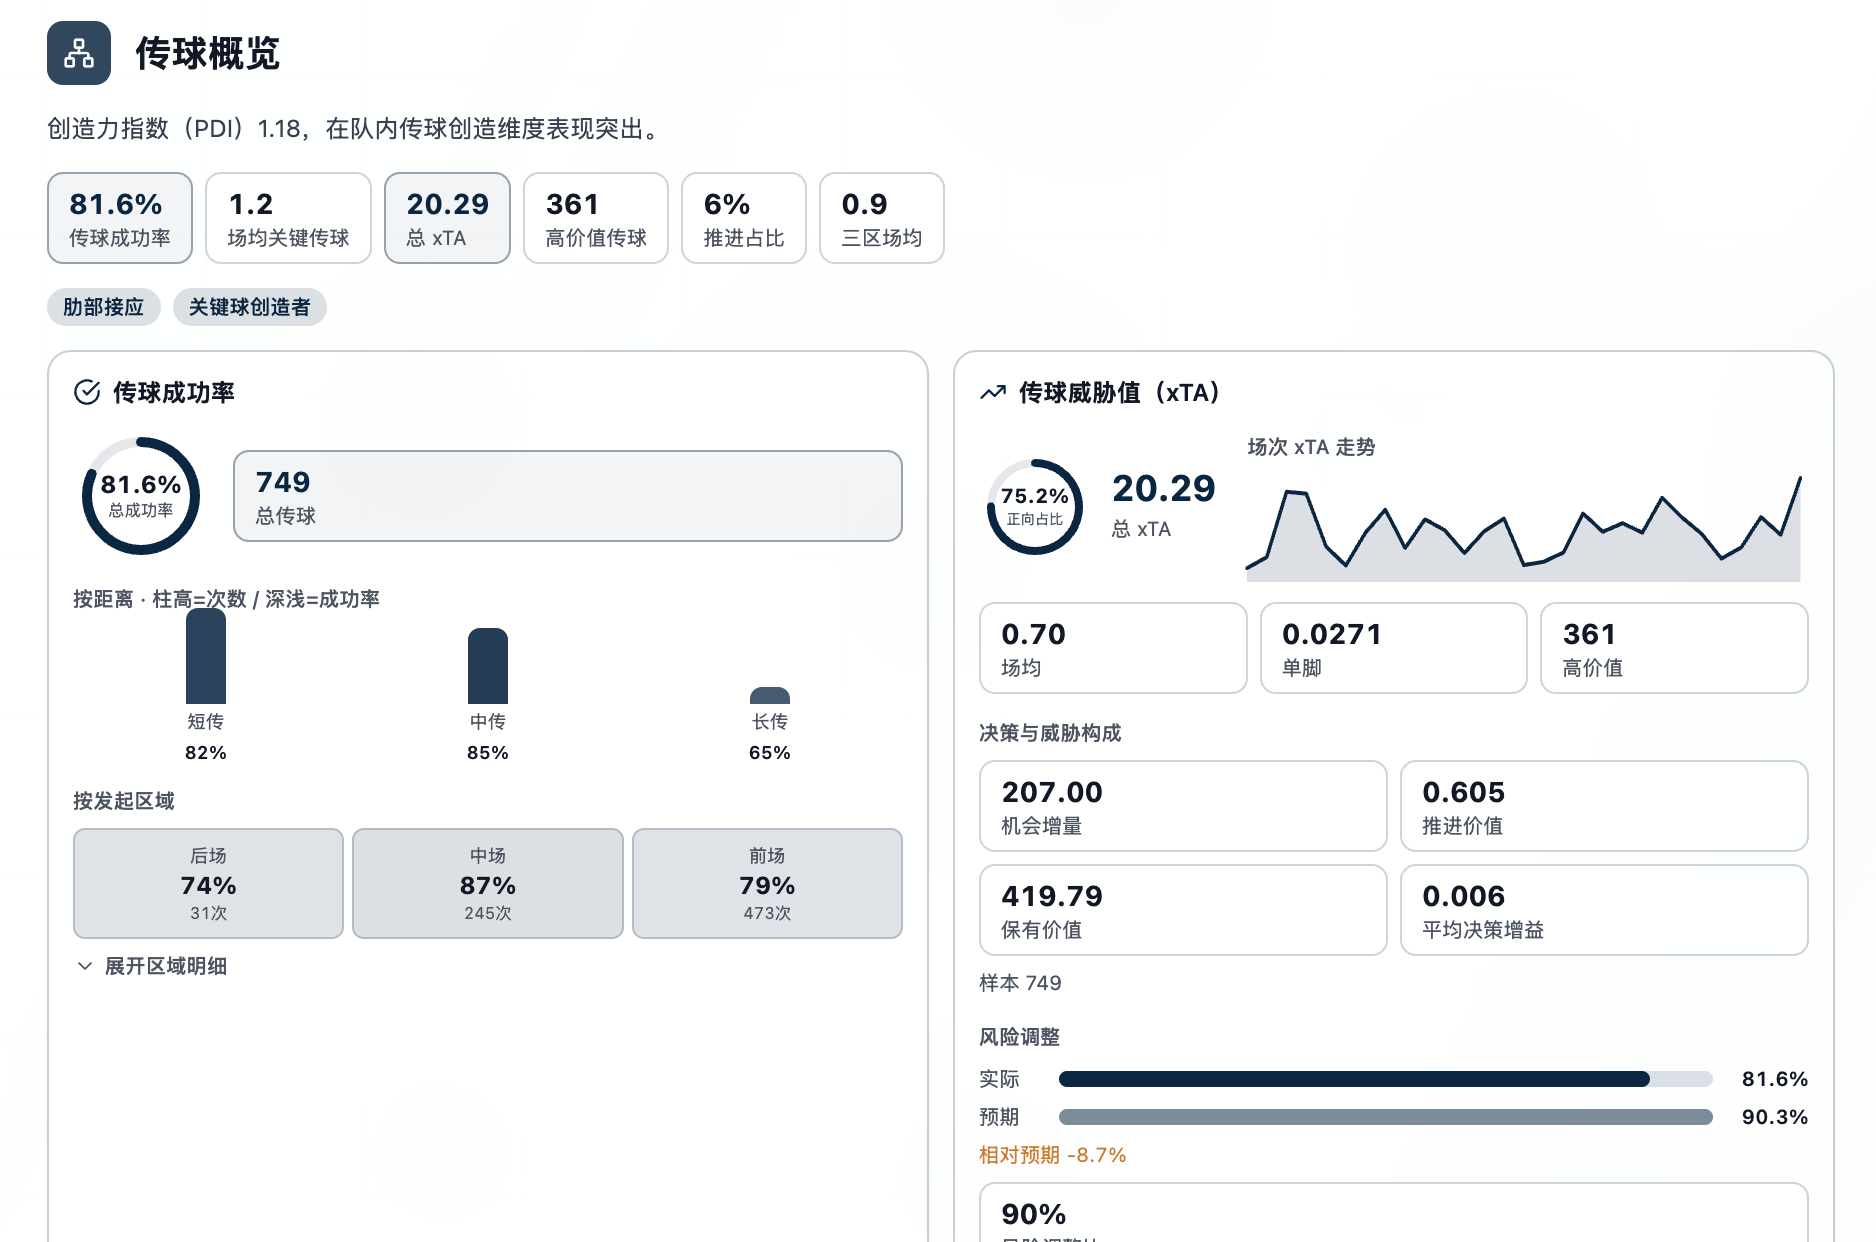Click the 长传 bar in distance chart
Viewport: 1876px width, 1242px height.
tap(770, 695)
